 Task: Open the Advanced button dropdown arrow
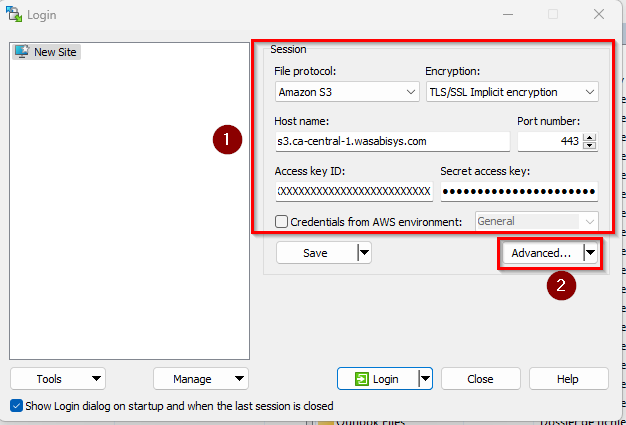click(590, 253)
